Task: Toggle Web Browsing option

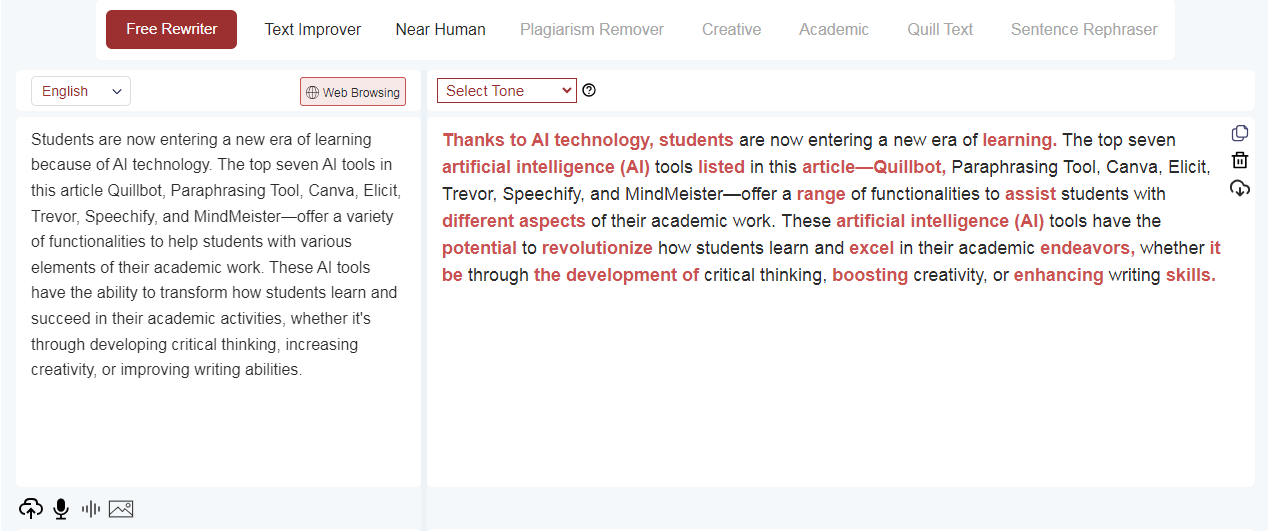Action: click(x=353, y=91)
